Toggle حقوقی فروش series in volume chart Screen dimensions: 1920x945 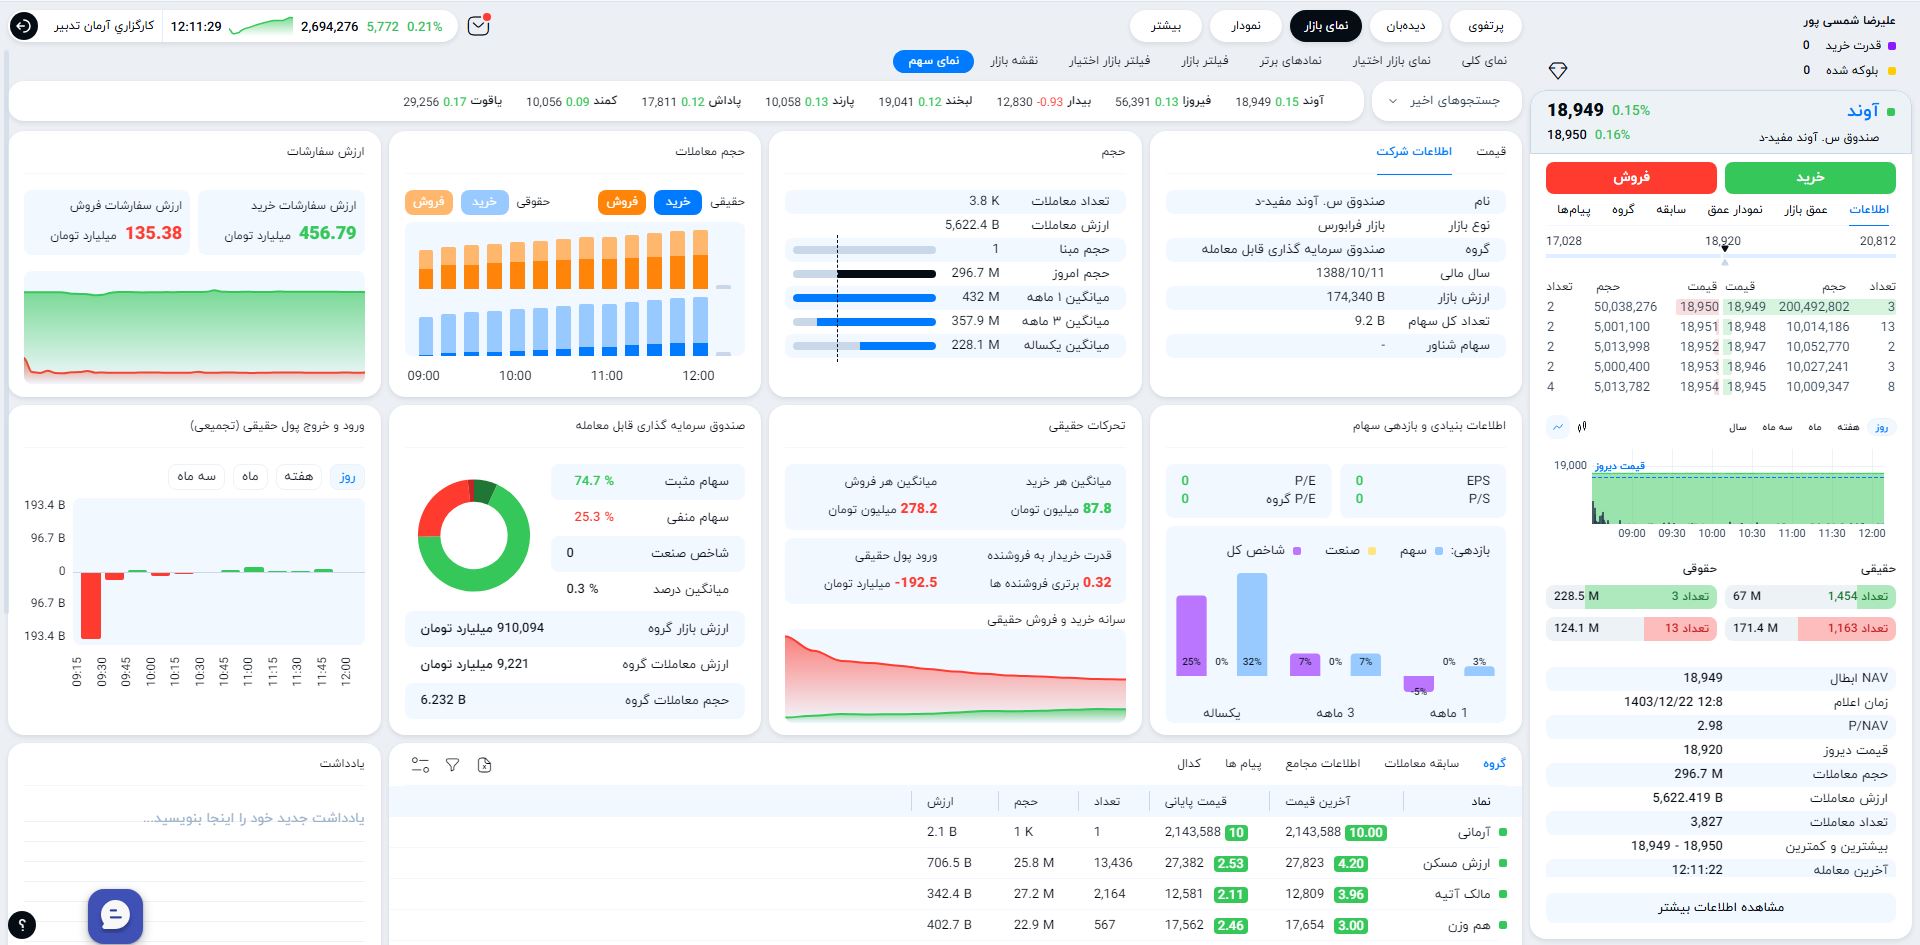point(429,202)
